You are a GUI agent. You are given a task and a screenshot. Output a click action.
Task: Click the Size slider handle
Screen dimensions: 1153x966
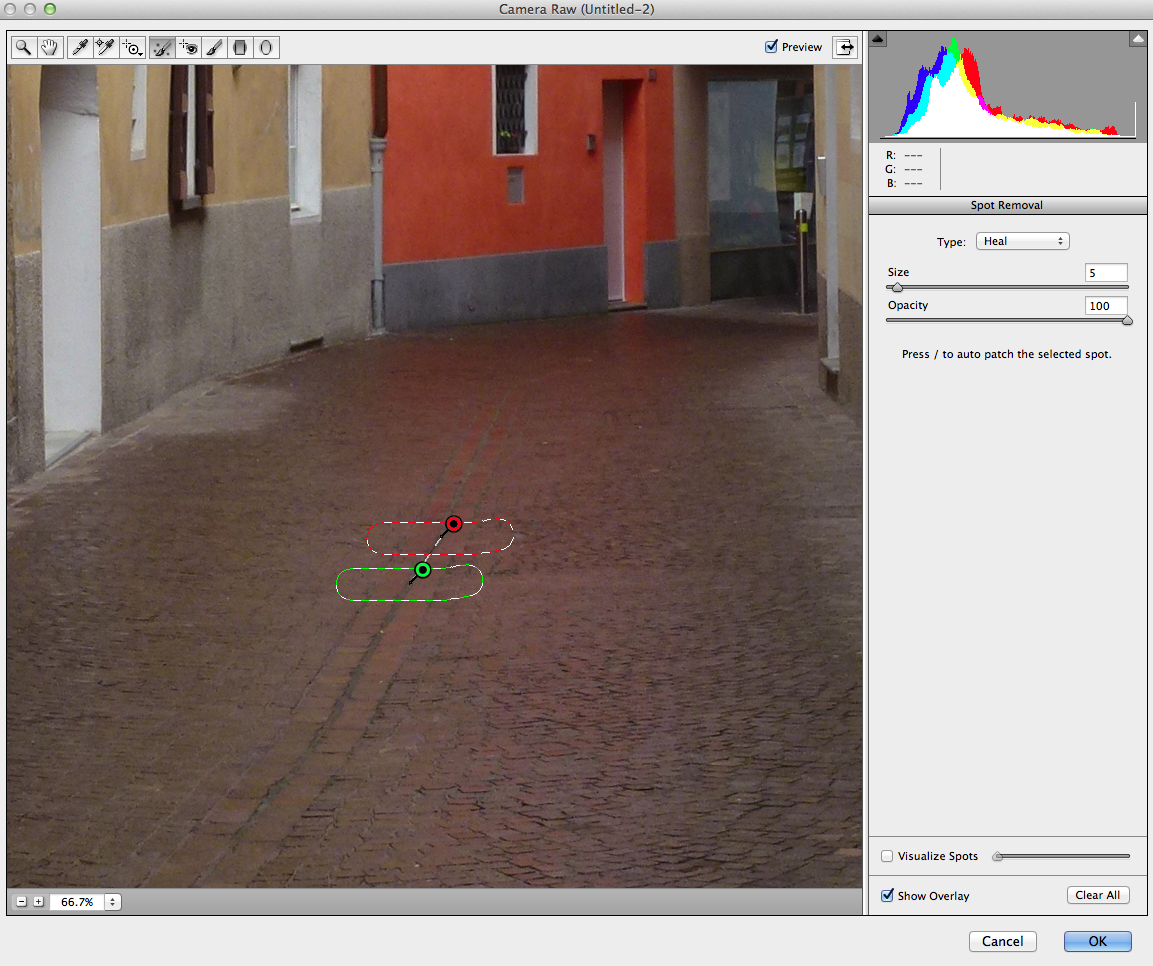896,287
